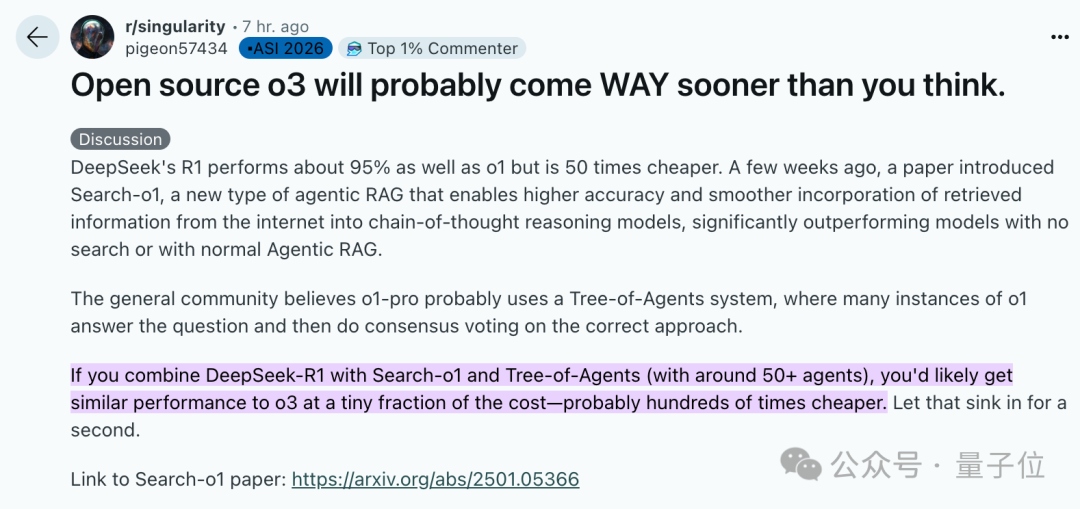Click the Top 1% Commenter label text

point(442,48)
